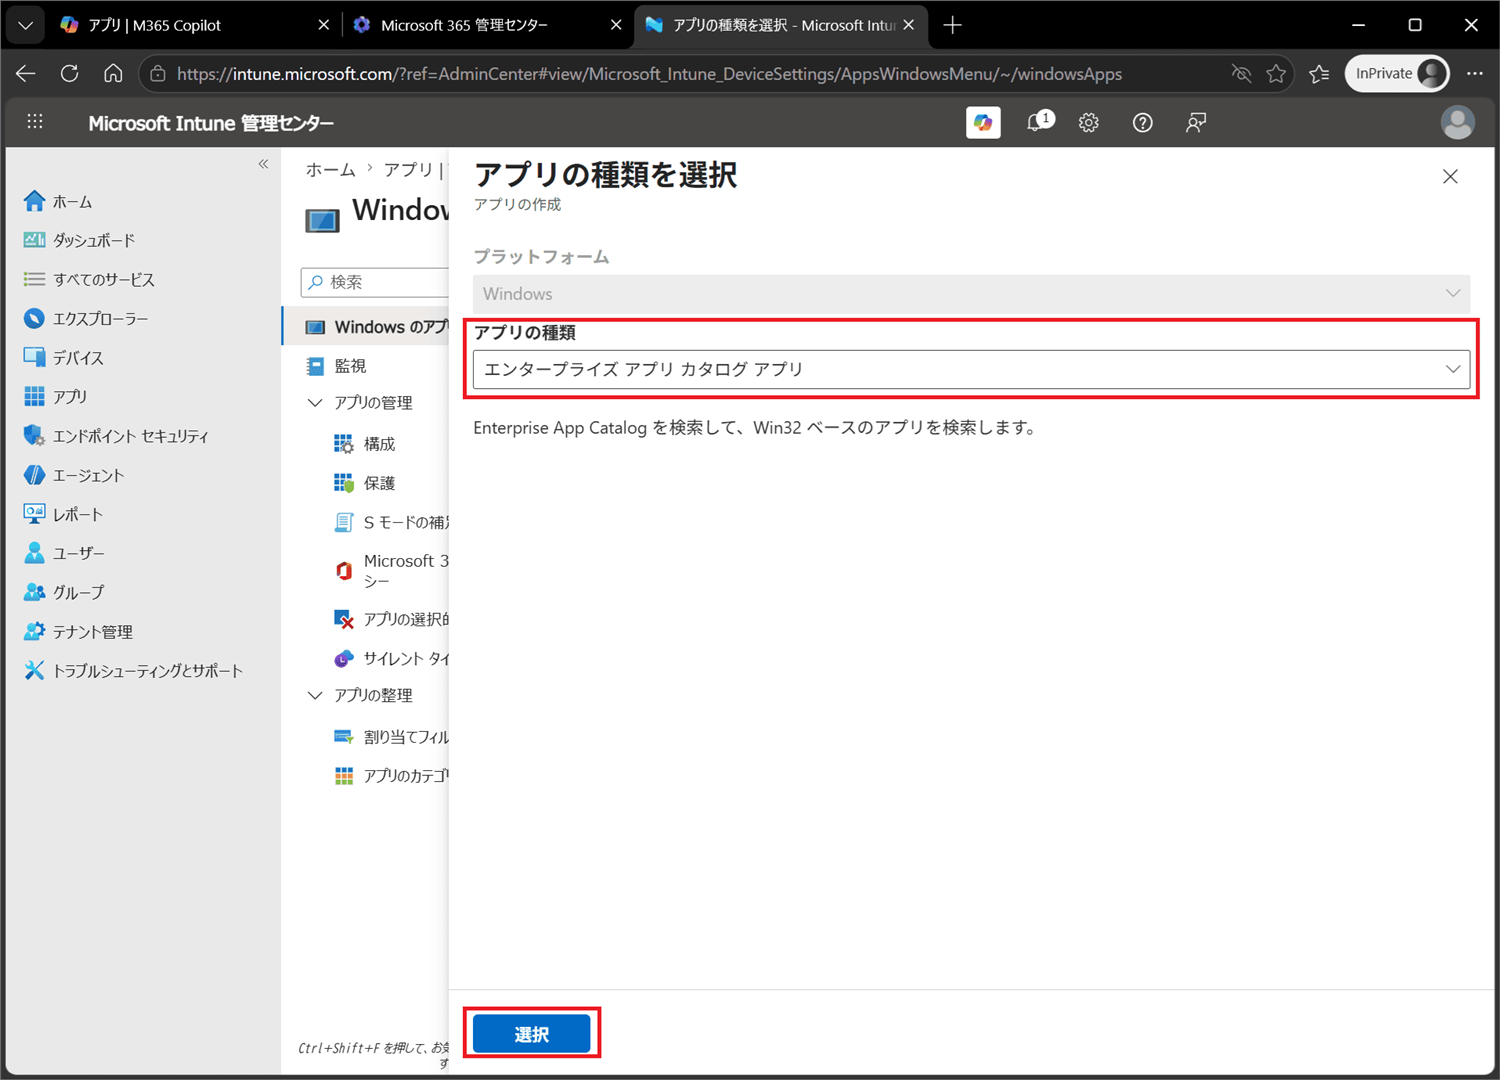
Task: Open the tab actions dropdown
Action: [x=25, y=25]
